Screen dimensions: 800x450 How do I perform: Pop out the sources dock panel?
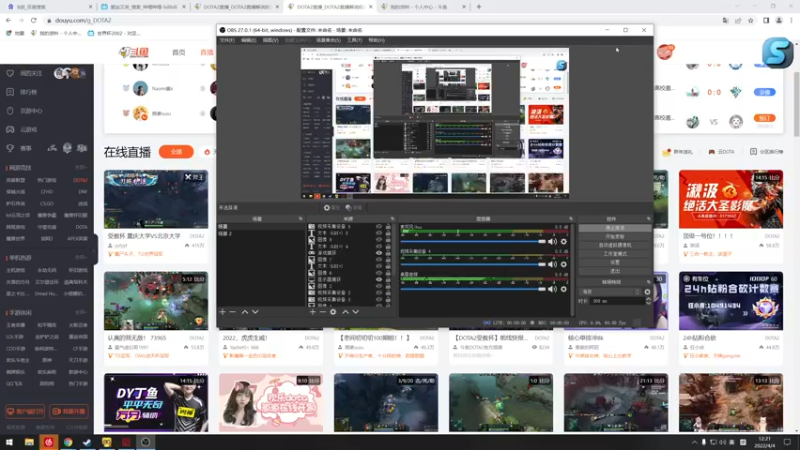tap(392, 219)
